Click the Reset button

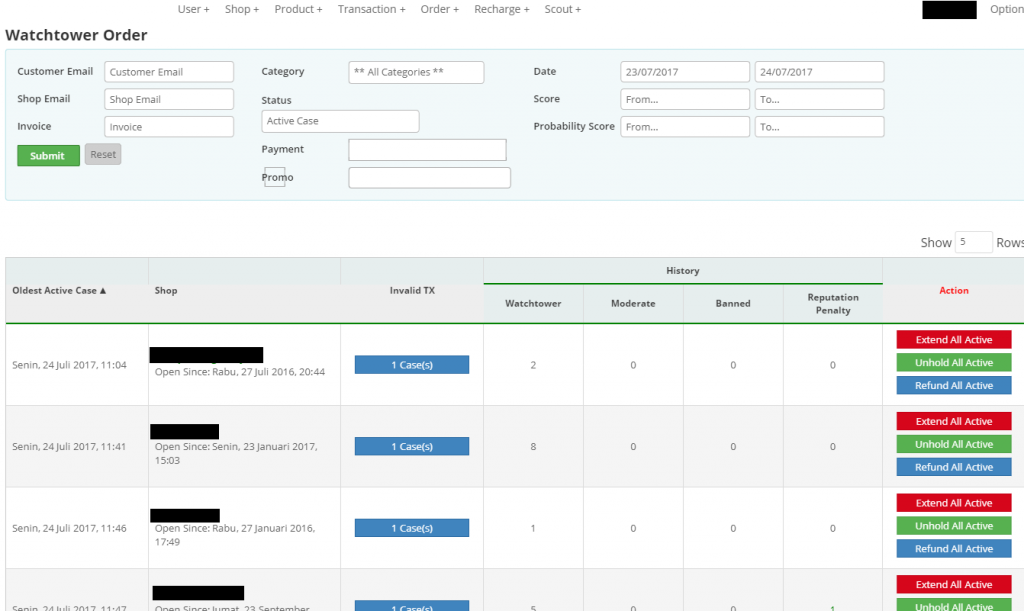pos(103,154)
